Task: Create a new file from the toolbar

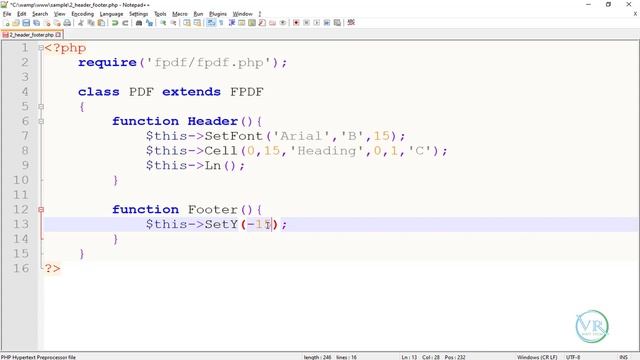Action: tap(7, 23)
